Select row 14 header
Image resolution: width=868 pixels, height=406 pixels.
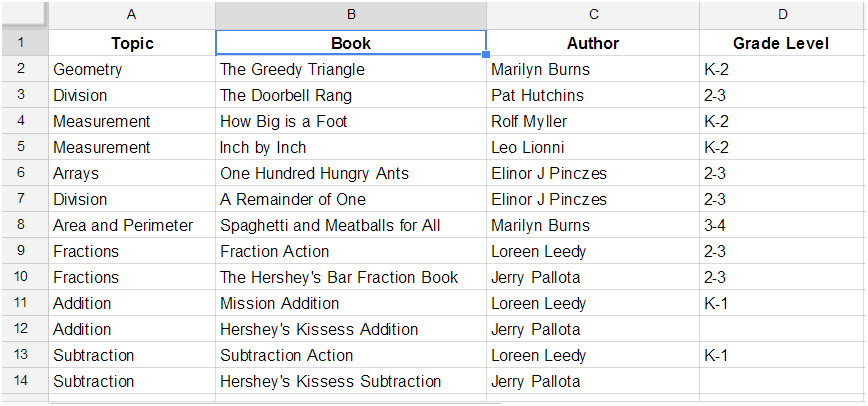(24, 381)
